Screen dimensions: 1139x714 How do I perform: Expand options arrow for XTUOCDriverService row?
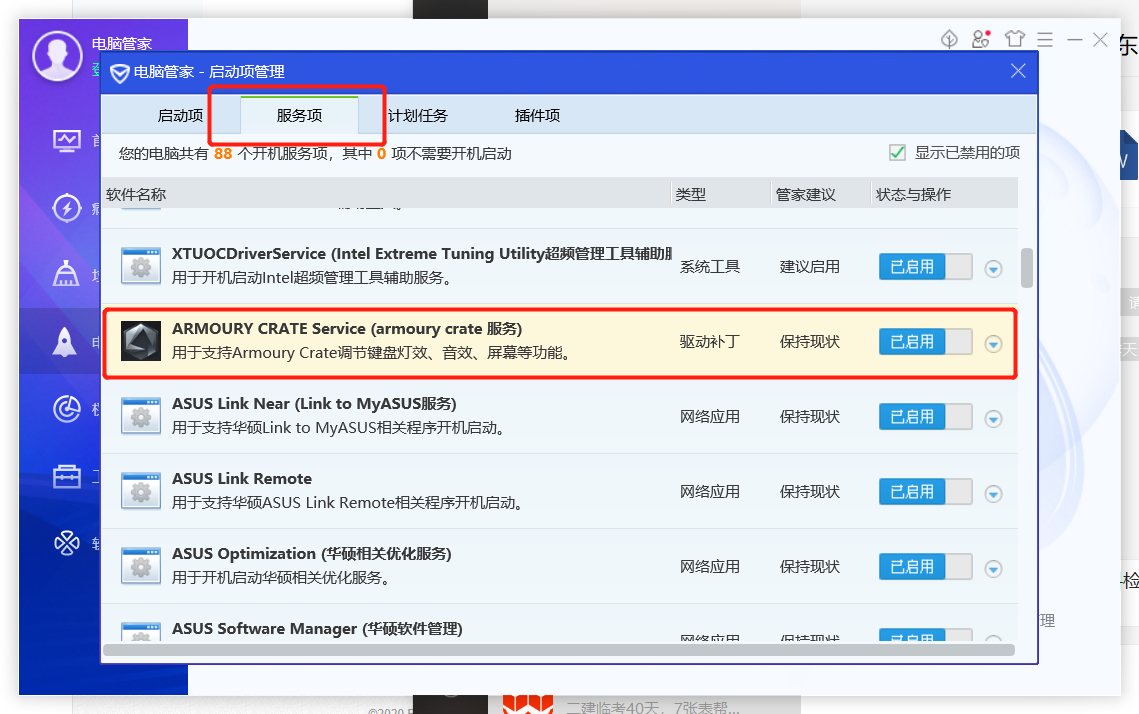tap(994, 269)
